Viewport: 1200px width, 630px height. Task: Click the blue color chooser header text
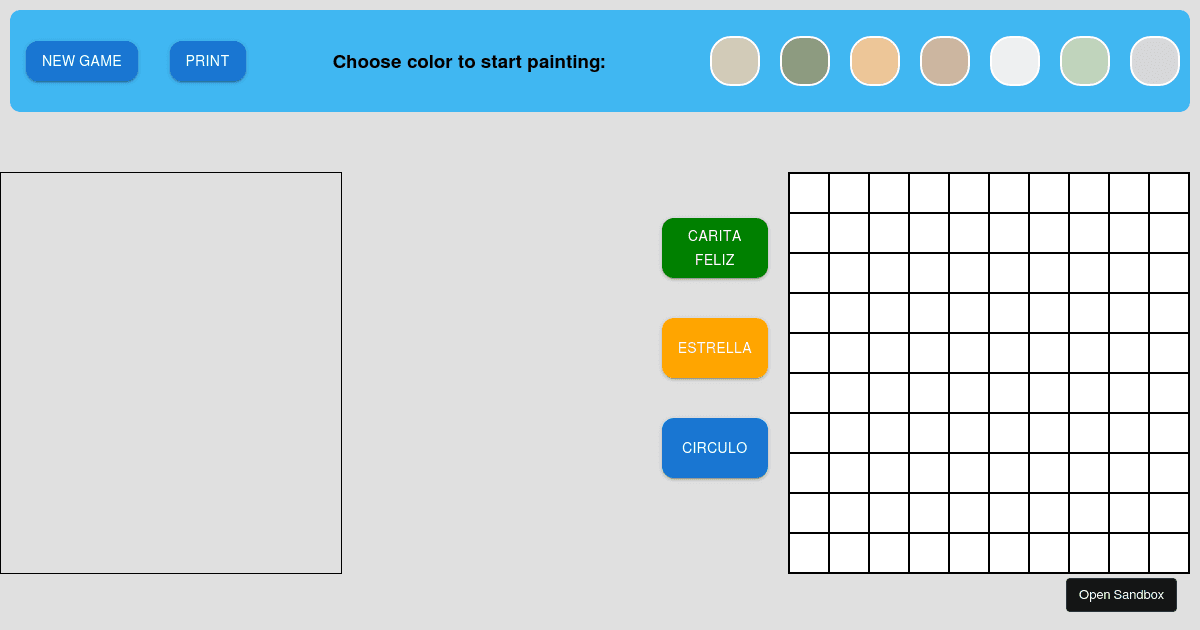(x=469, y=62)
